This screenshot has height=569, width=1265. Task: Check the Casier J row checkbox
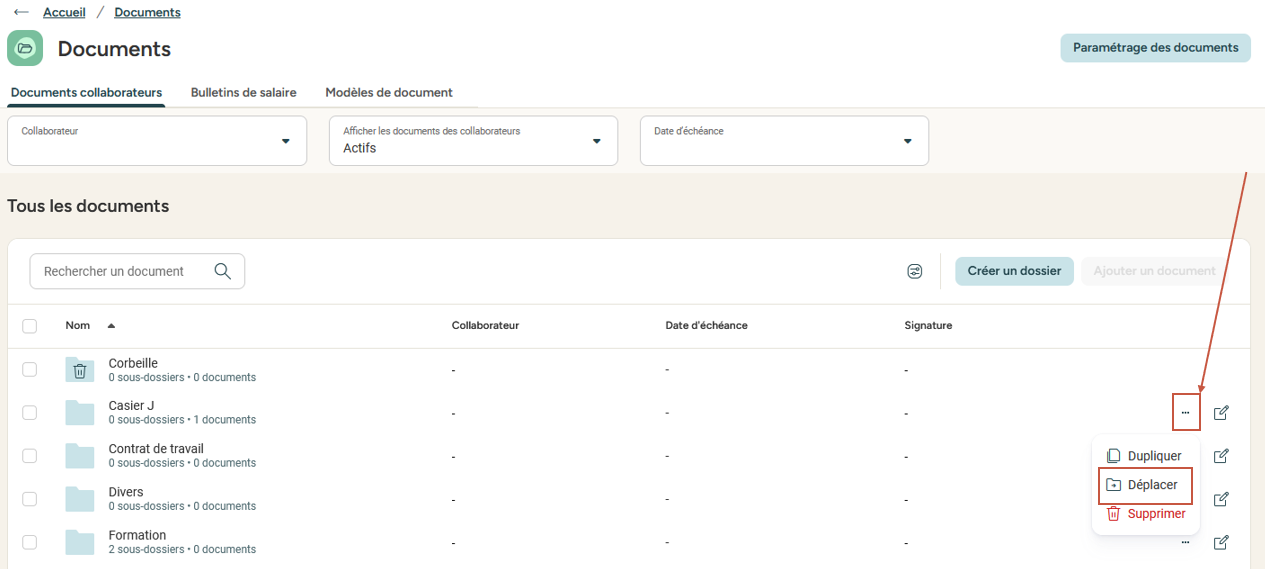click(30, 413)
